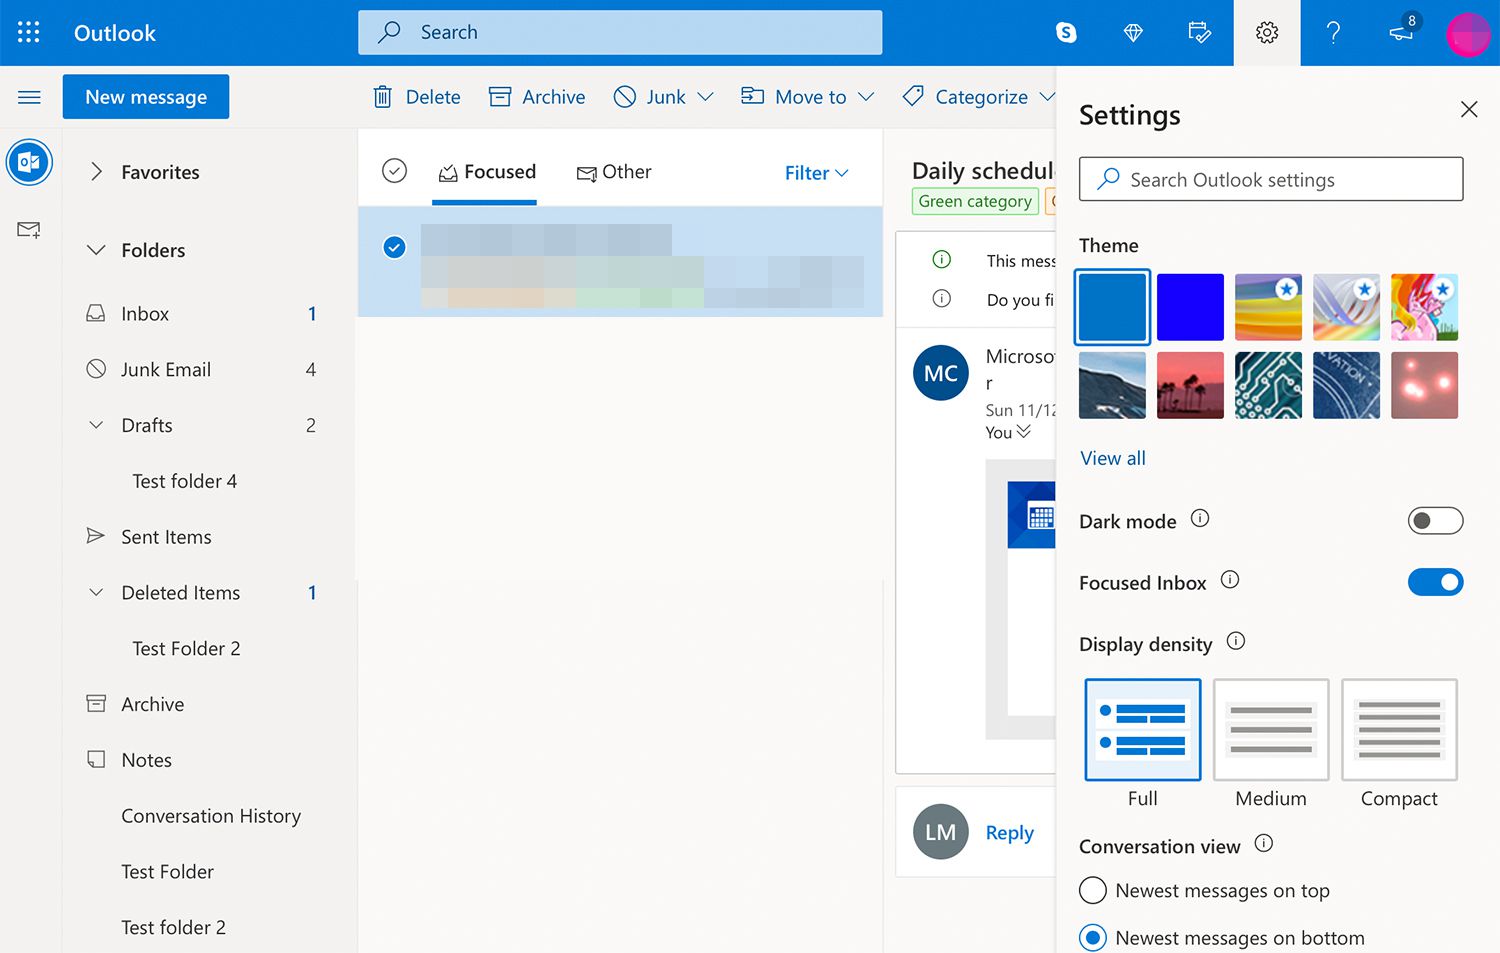This screenshot has height=953, width=1500.
Task: Select Newest messages on bottom
Action: pyautogui.click(x=1093, y=938)
